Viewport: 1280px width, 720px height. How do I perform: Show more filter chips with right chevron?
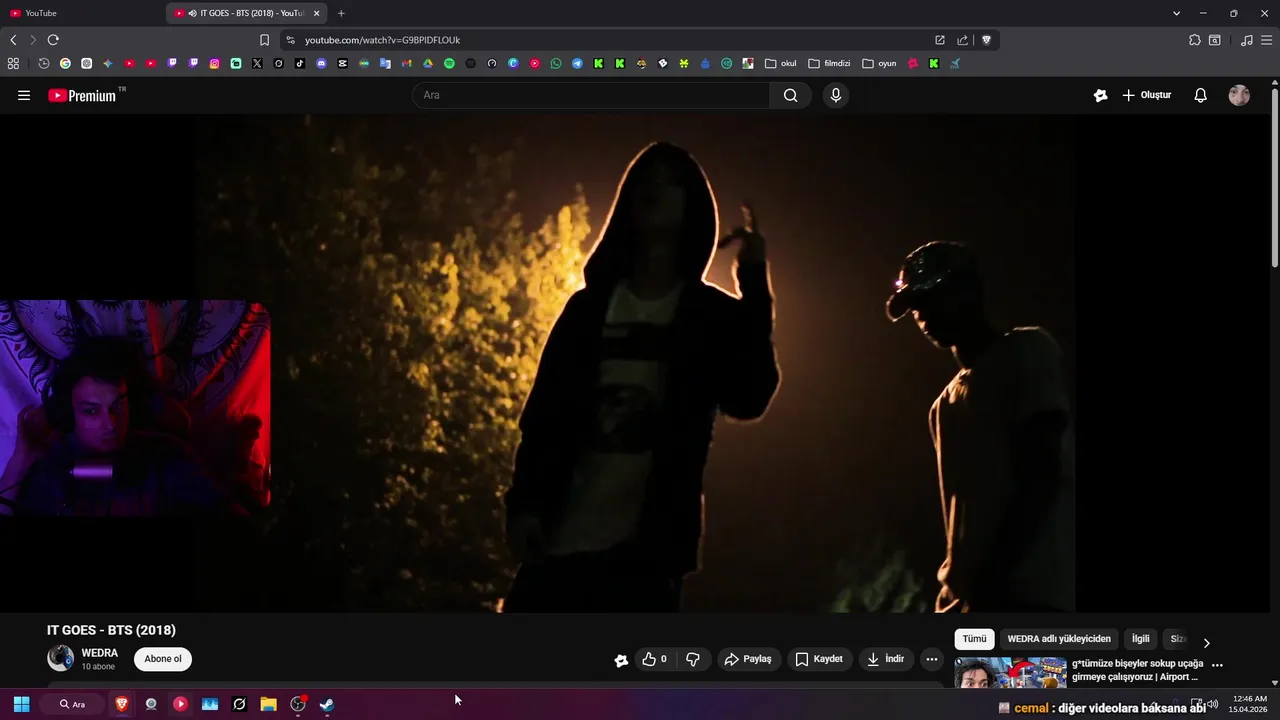(1206, 643)
